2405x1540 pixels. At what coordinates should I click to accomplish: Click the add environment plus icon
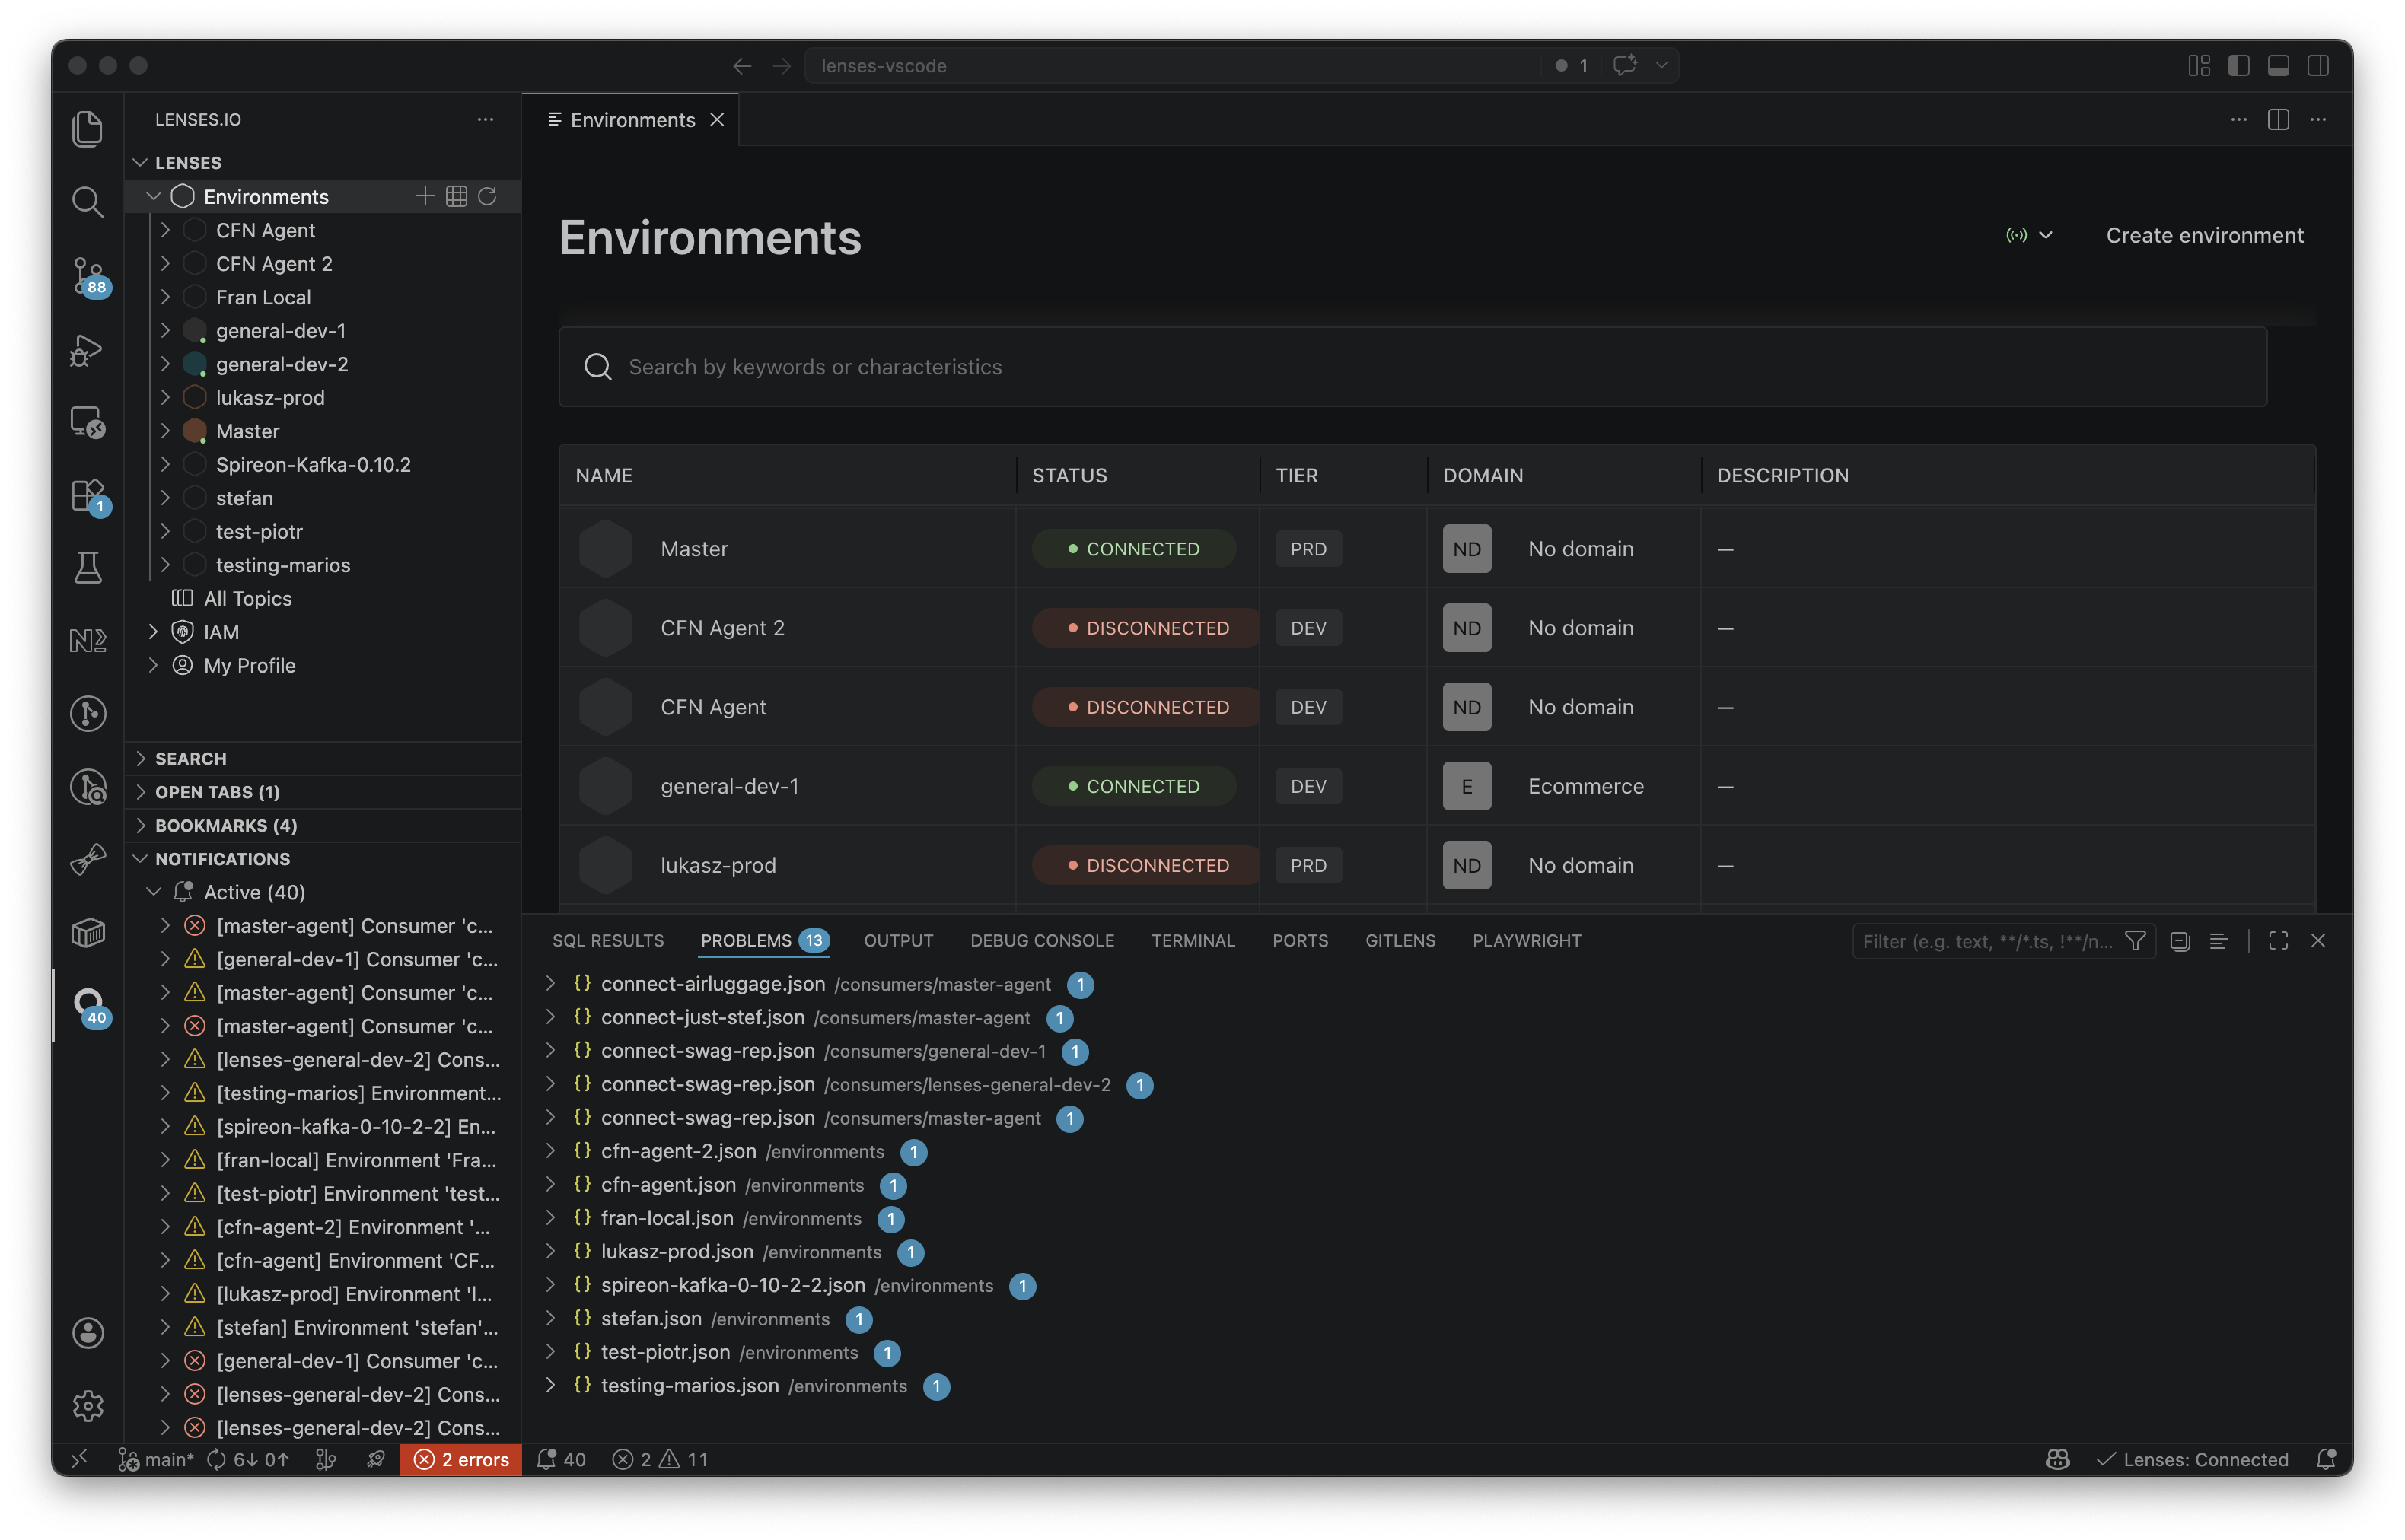tap(425, 196)
